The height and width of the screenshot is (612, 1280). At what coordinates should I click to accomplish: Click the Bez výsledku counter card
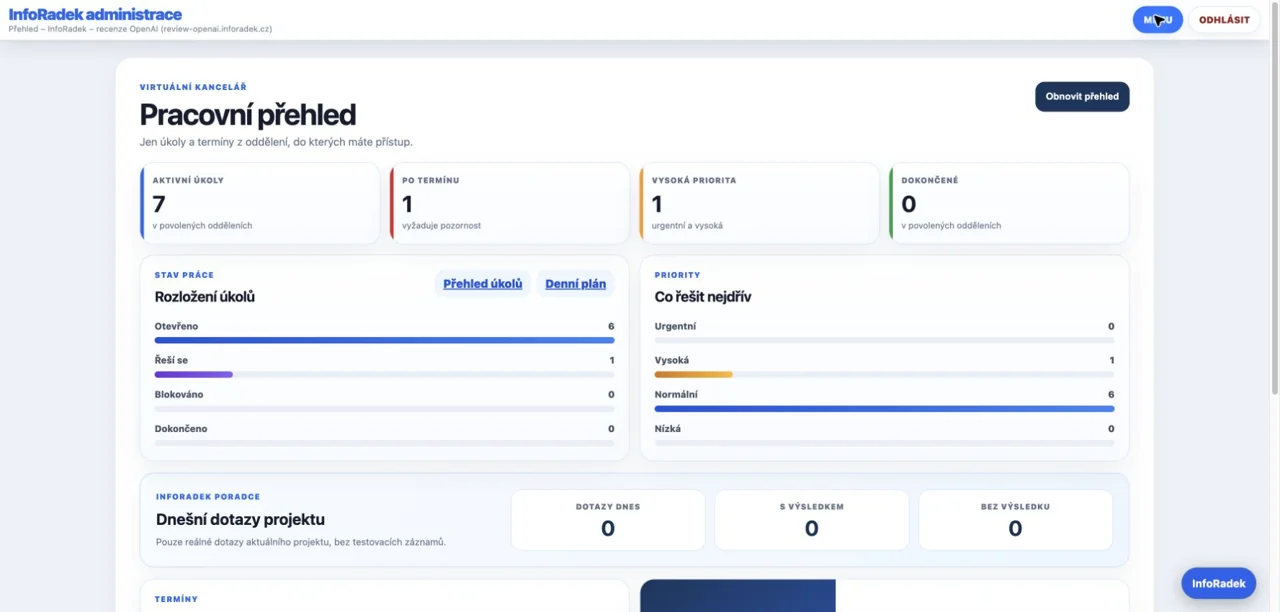click(x=1015, y=520)
